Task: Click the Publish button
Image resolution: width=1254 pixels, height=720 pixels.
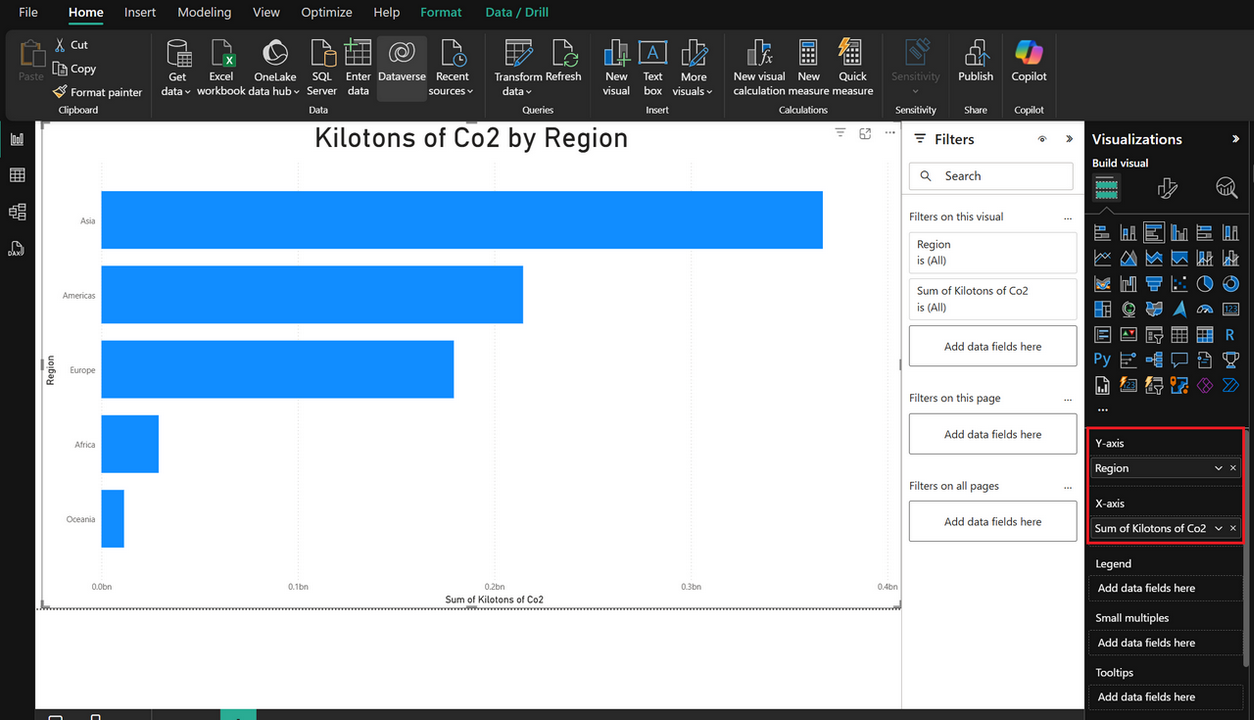Action: [976, 62]
